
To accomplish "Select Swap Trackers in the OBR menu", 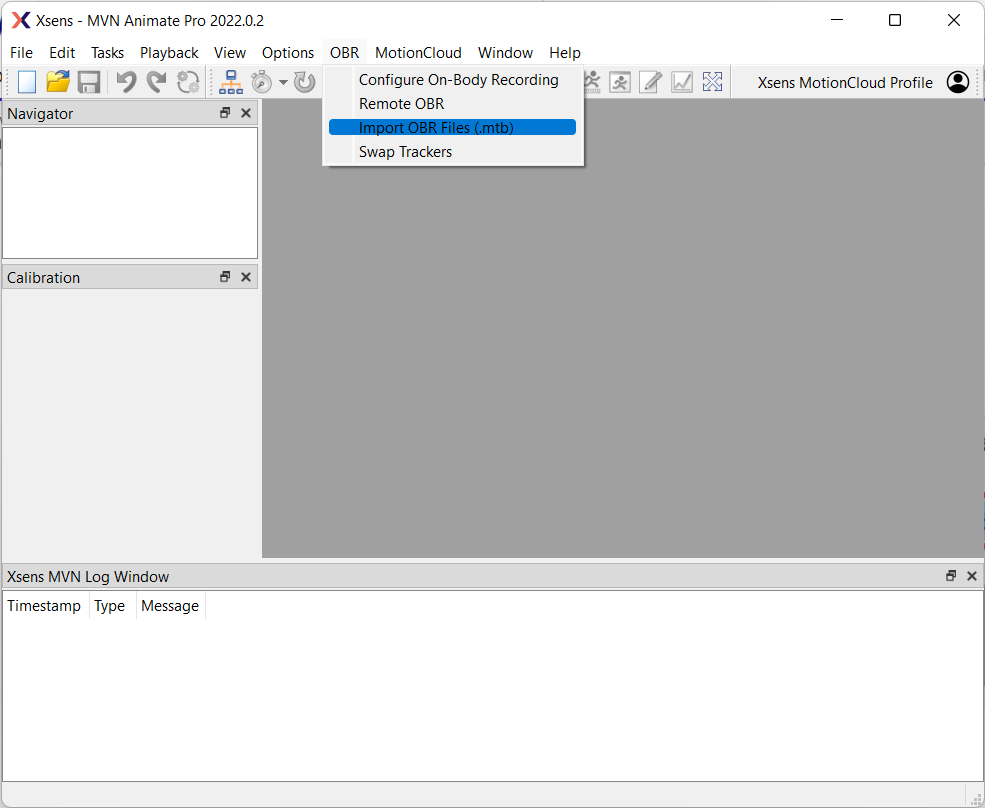I will [x=405, y=152].
